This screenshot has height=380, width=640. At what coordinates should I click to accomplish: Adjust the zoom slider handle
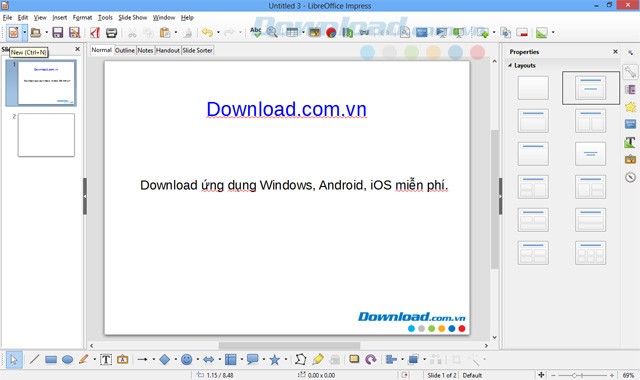pos(574,375)
